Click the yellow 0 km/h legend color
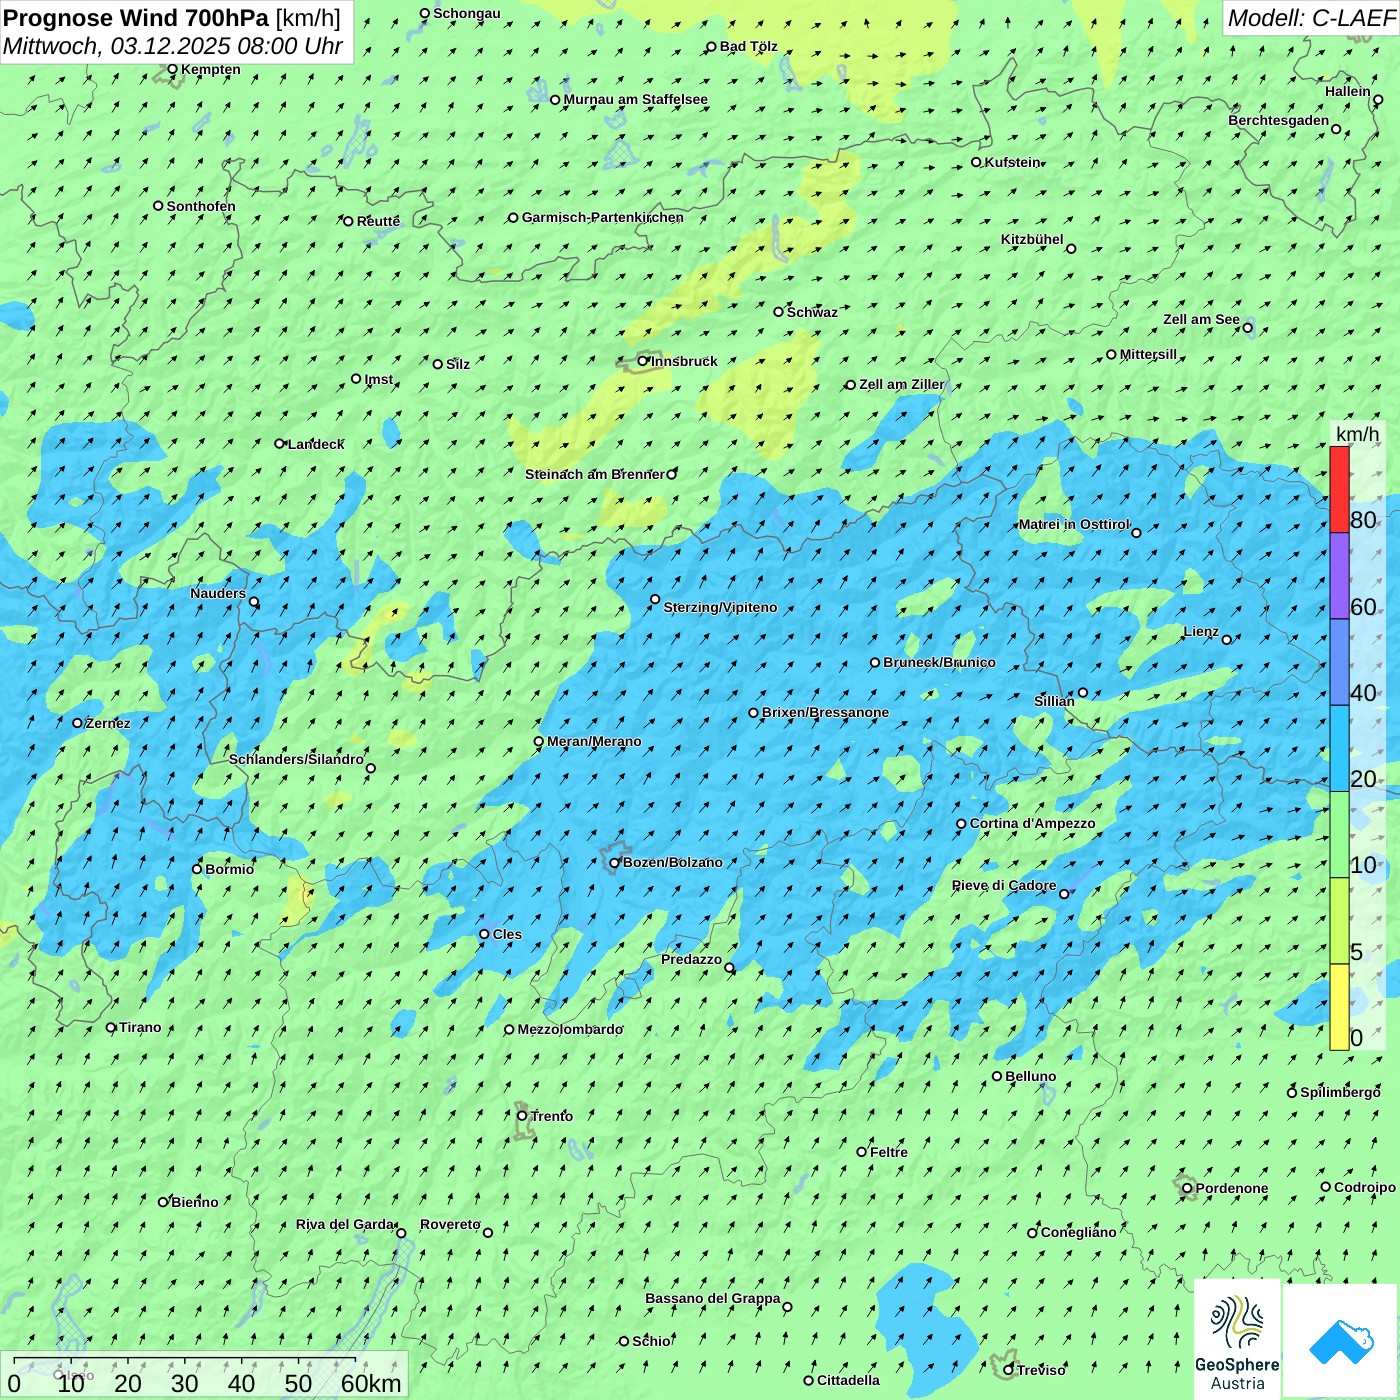1400x1400 pixels. tap(1339, 1007)
